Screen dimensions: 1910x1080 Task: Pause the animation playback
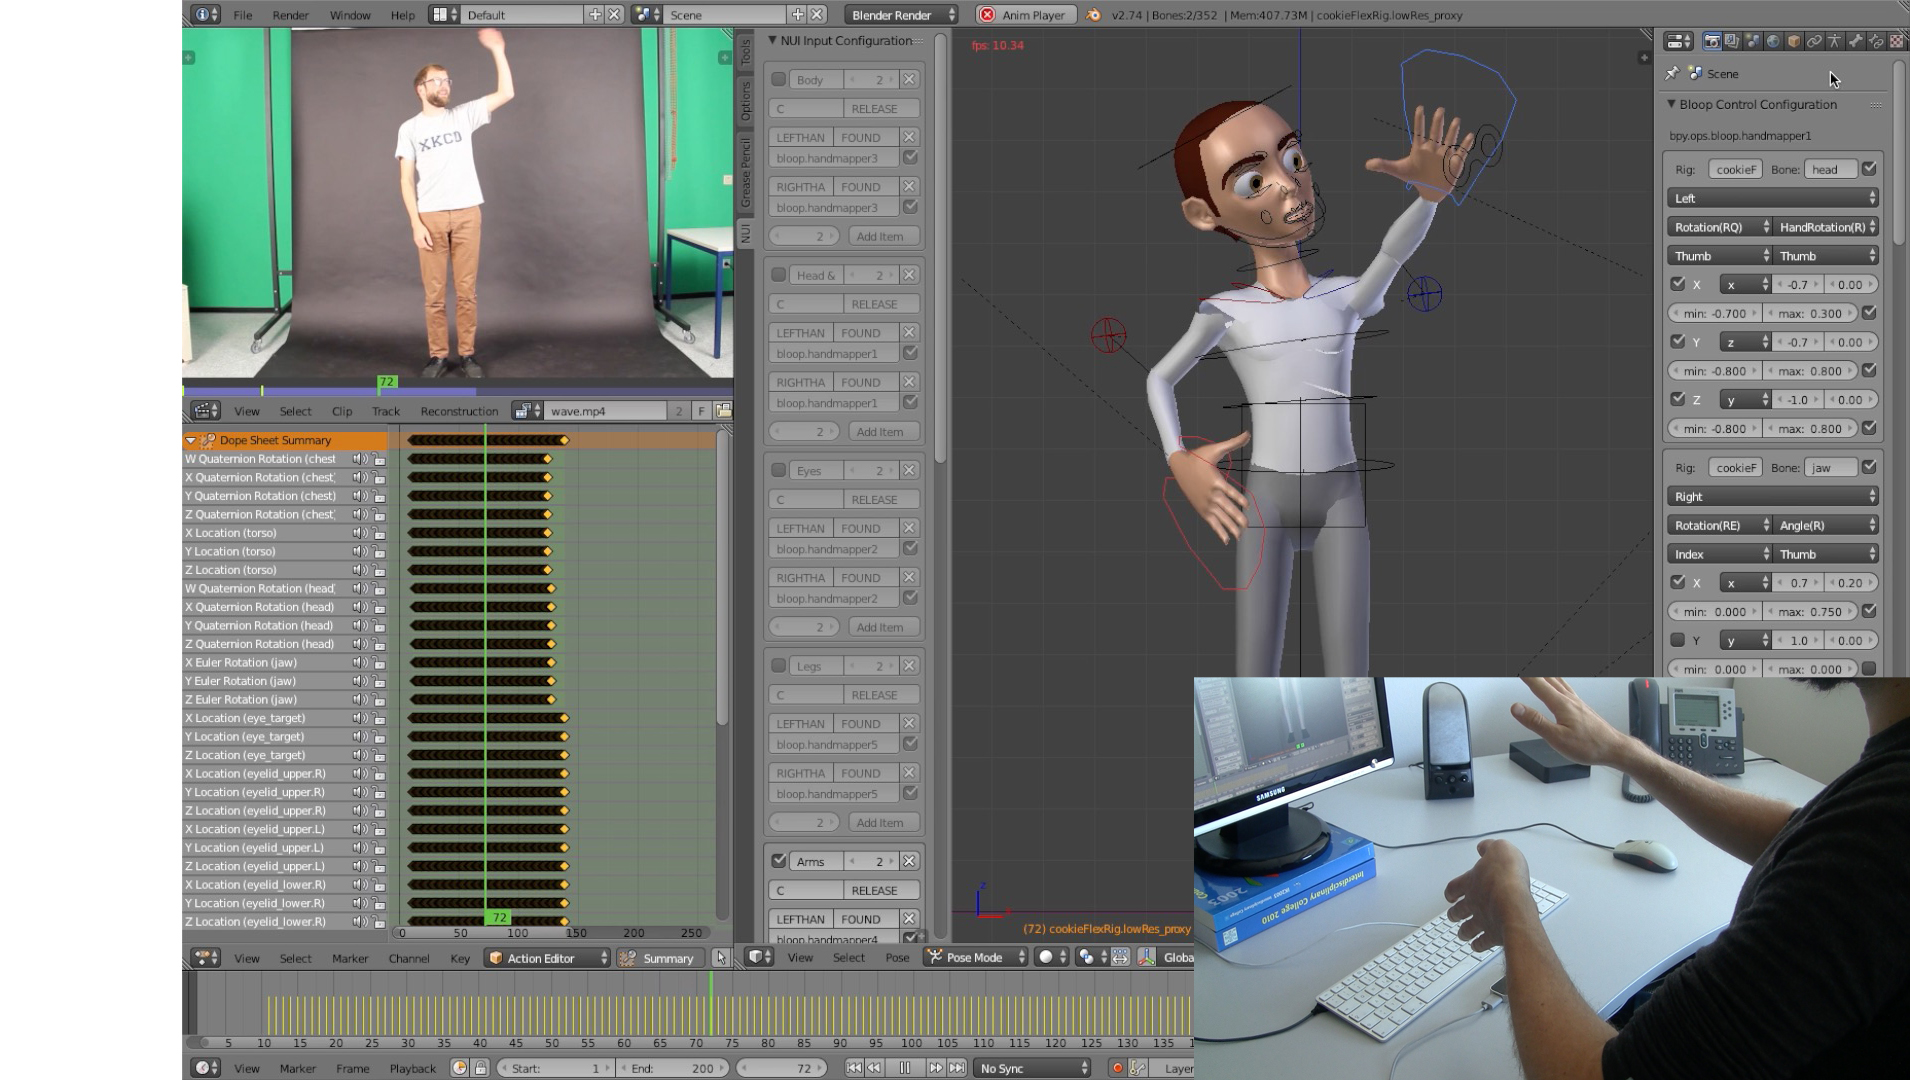tap(904, 1068)
